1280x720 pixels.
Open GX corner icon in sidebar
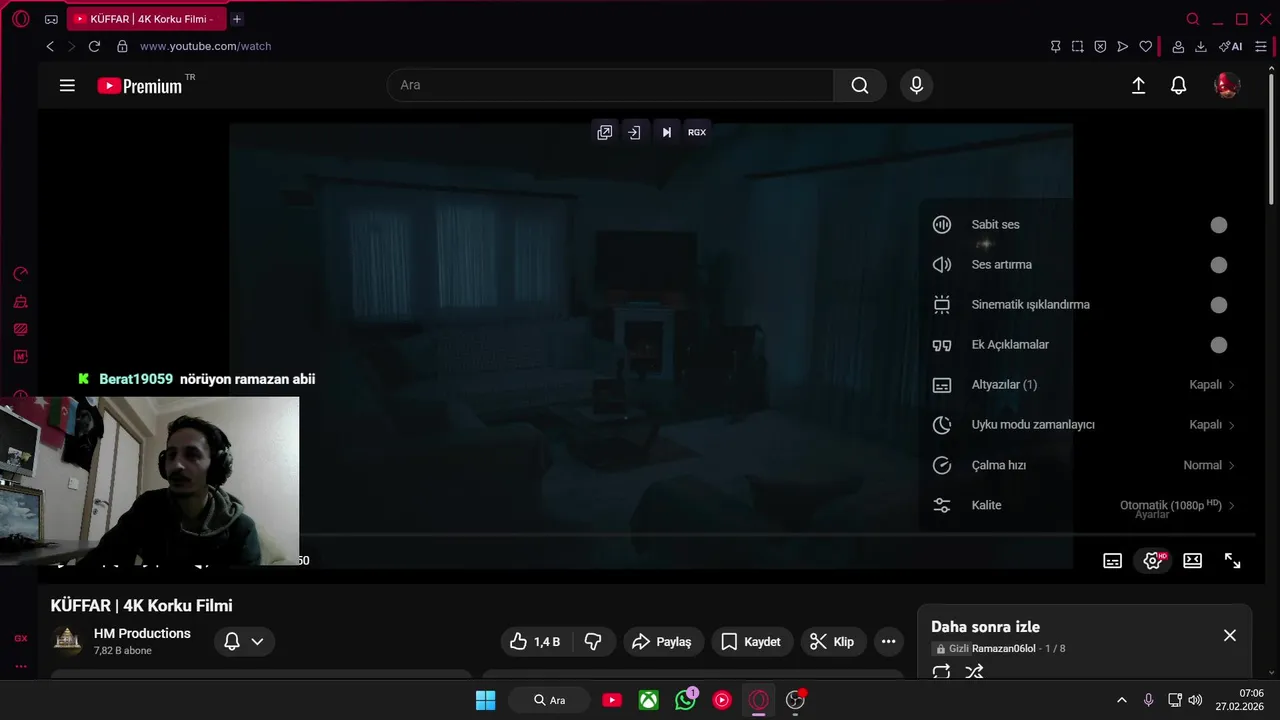click(21, 638)
